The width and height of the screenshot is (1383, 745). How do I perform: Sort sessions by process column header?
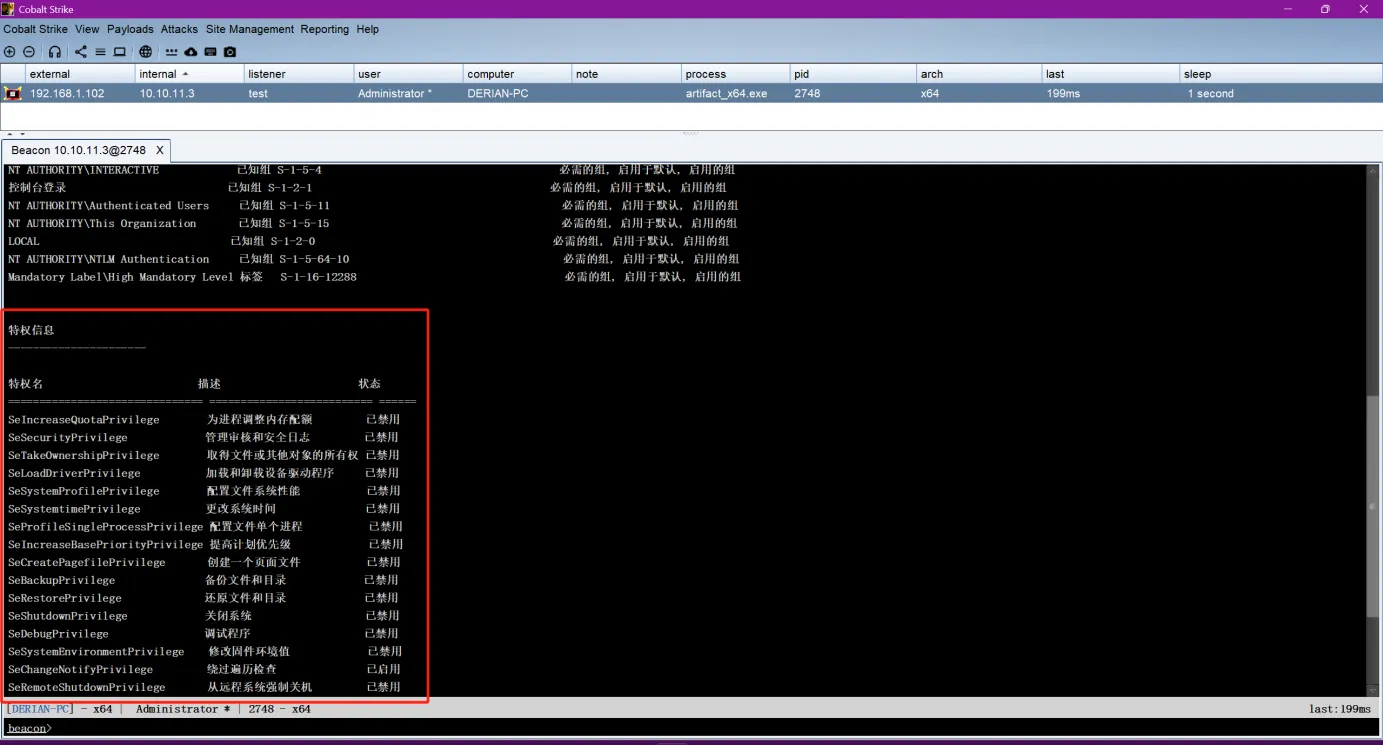click(x=735, y=74)
